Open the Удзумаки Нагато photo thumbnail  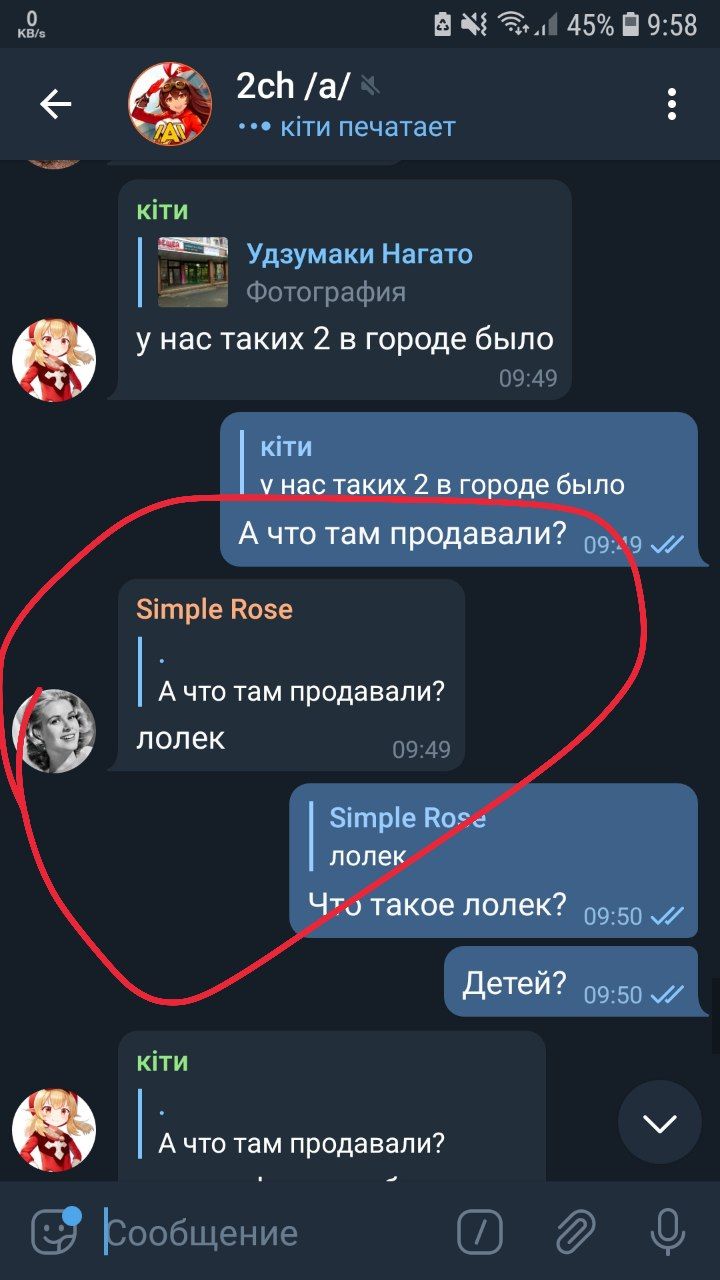click(x=193, y=271)
